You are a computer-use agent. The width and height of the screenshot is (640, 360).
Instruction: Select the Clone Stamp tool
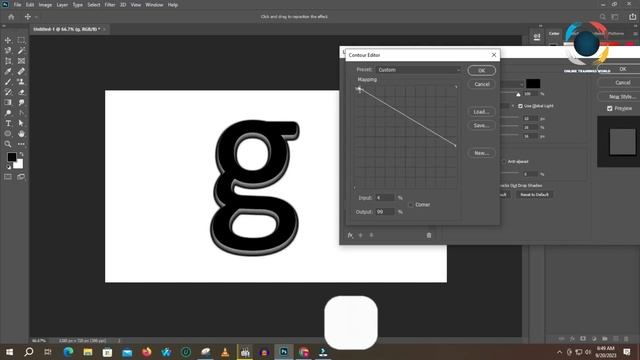21,82
